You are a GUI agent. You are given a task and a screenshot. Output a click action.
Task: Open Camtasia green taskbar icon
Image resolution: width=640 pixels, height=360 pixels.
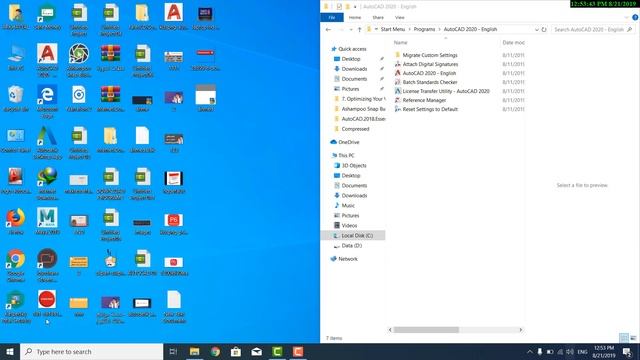coord(277,351)
